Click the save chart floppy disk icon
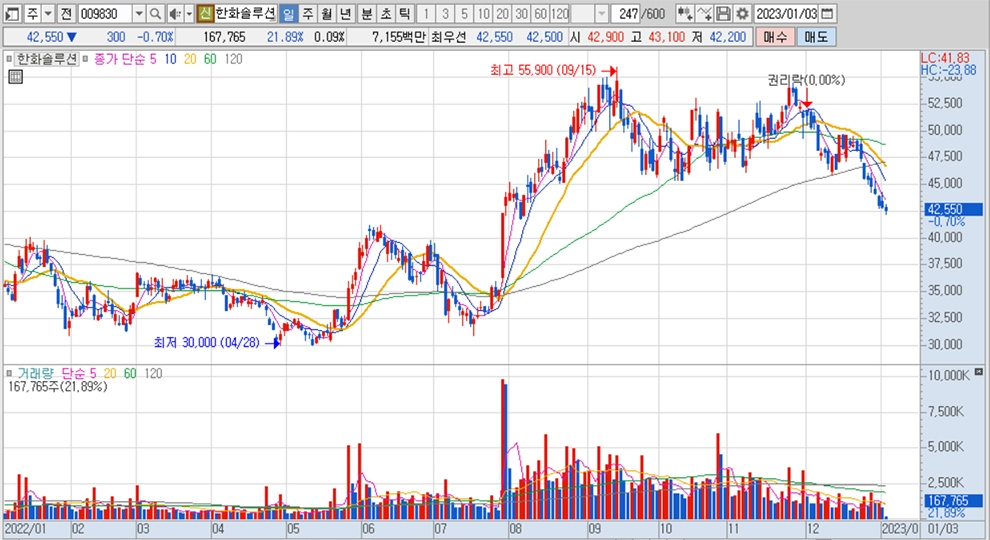 pyautogui.click(x=723, y=14)
